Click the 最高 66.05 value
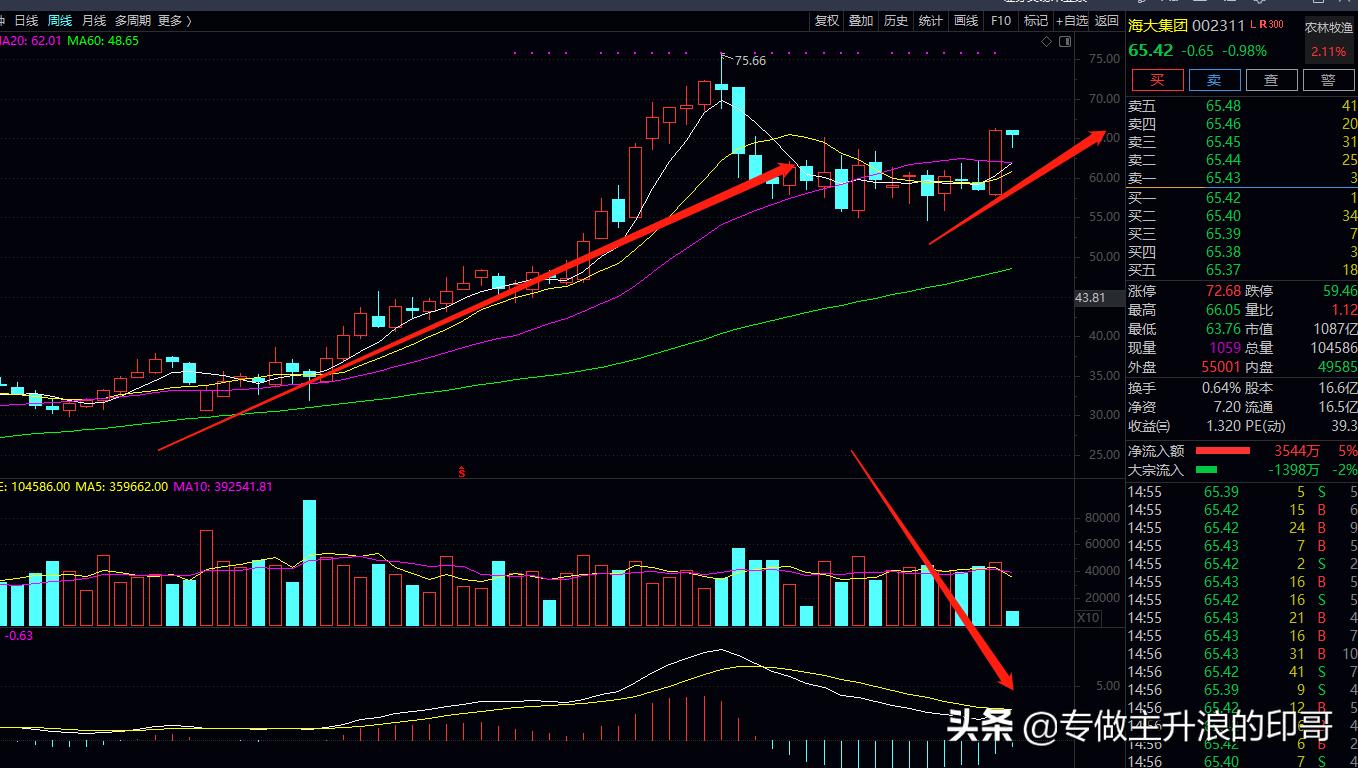This screenshot has height=768, width=1358. tap(1222, 310)
